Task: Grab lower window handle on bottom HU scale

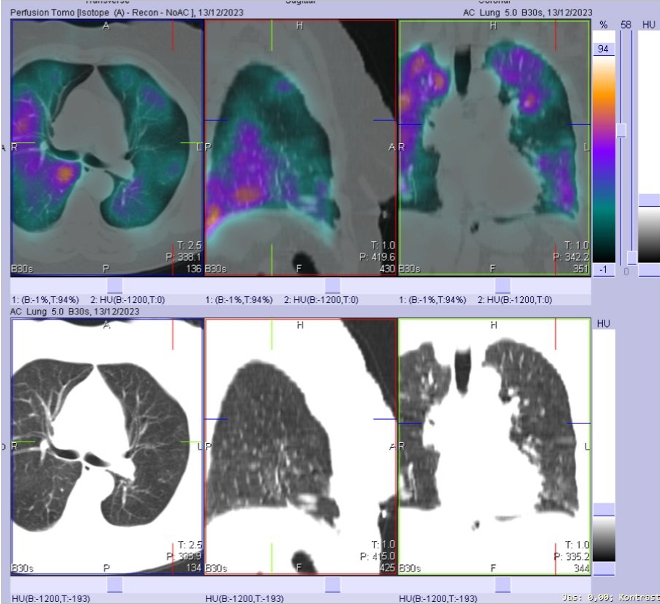Action: tap(604, 569)
